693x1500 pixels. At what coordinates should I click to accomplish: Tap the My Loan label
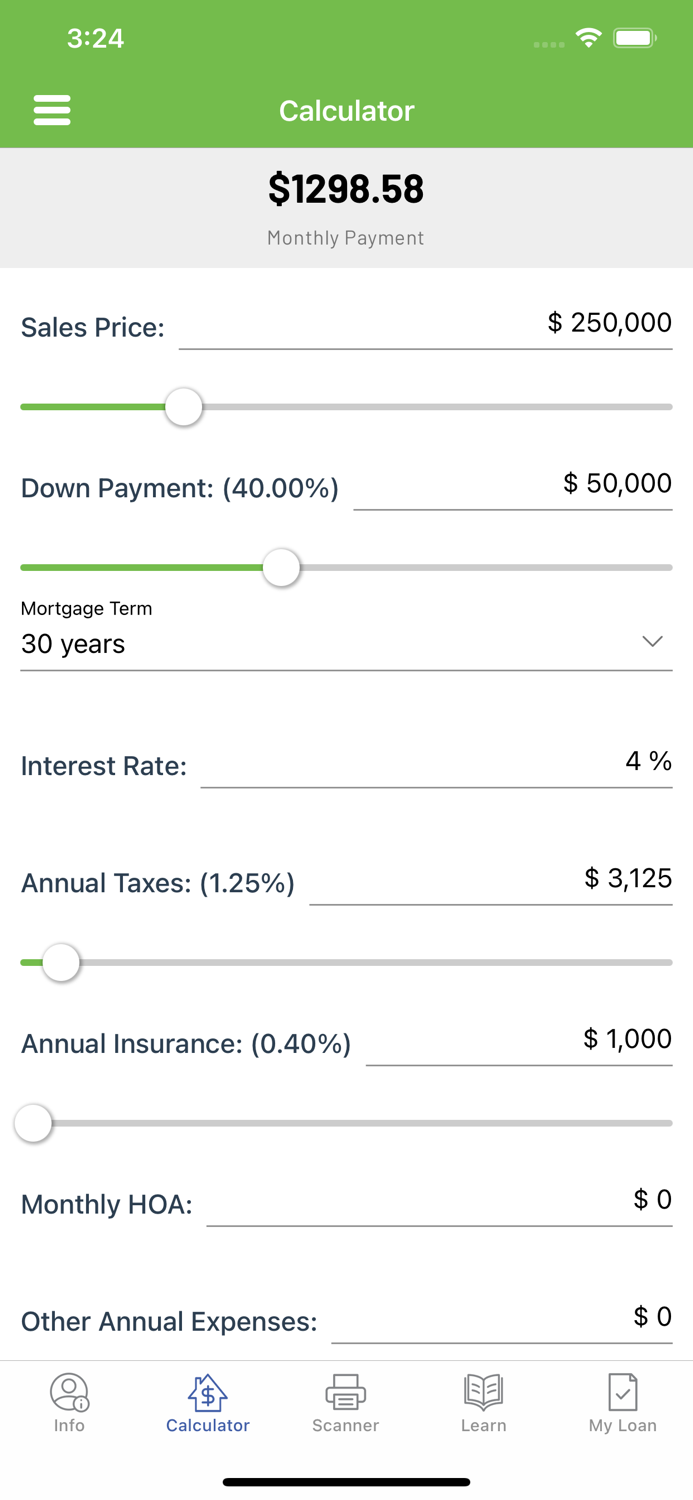click(x=622, y=1426)
